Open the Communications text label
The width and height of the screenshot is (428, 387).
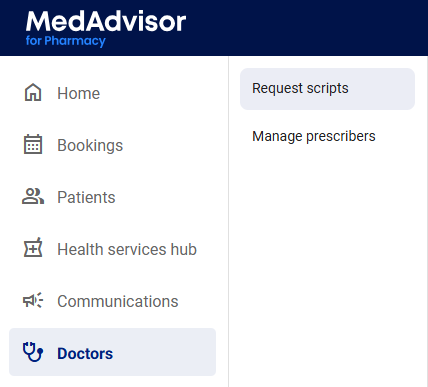pos(118,301)
